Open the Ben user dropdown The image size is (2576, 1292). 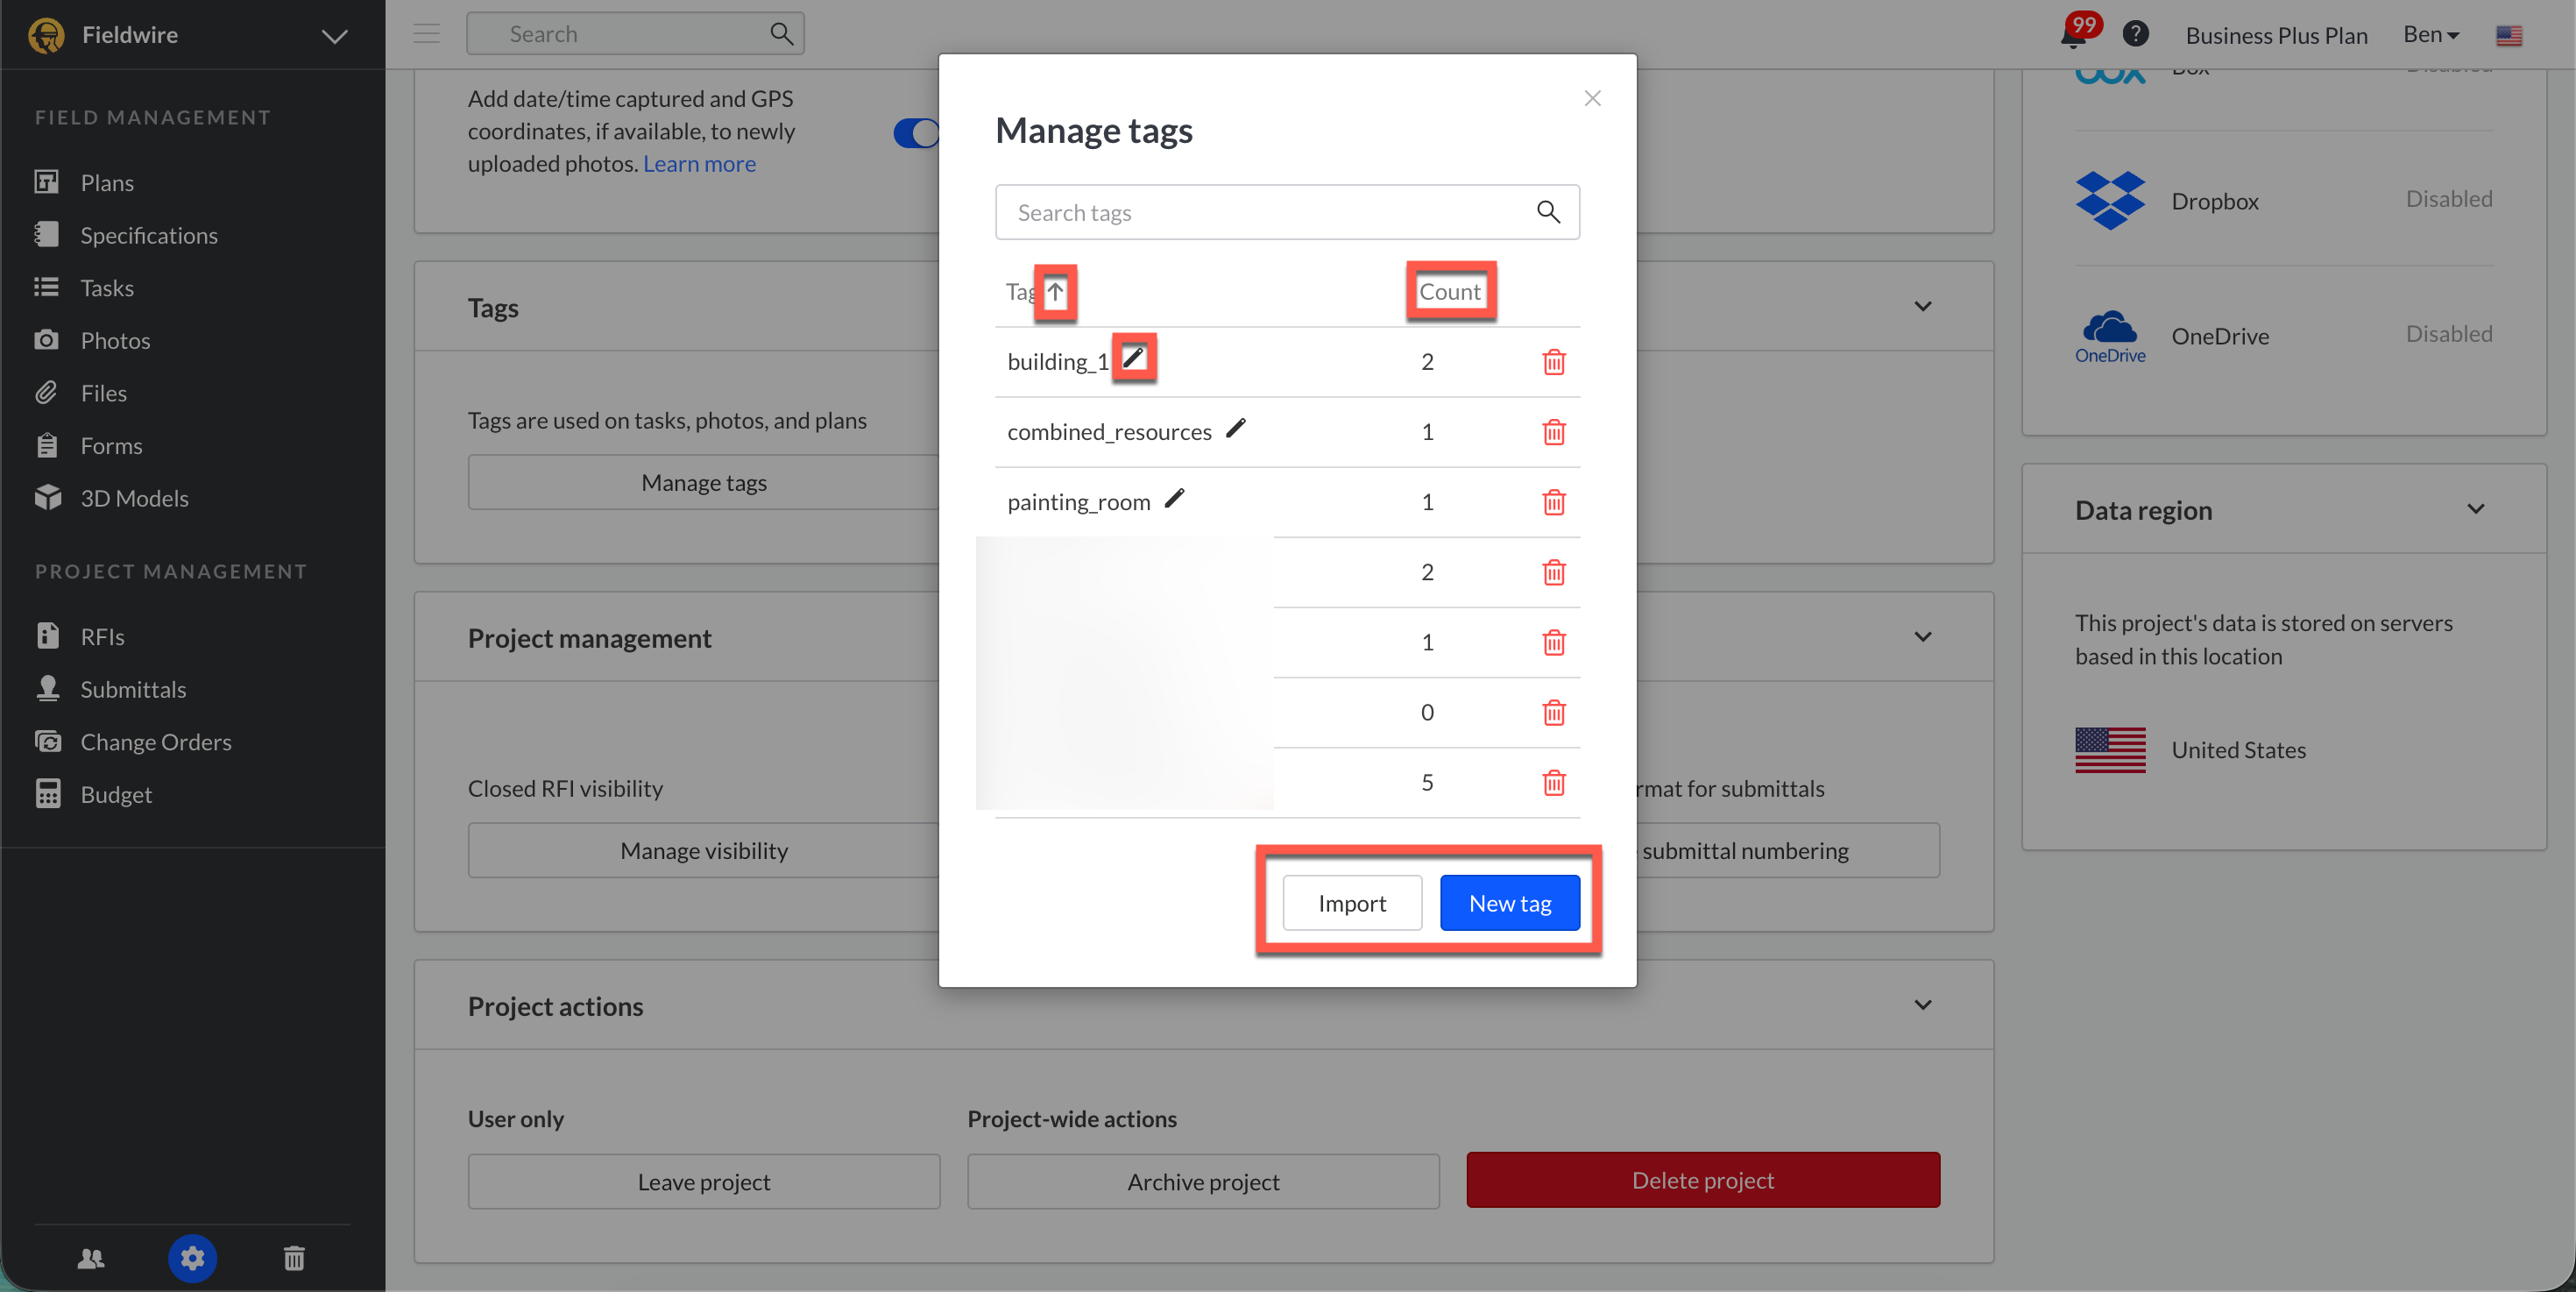(2430, 34)
